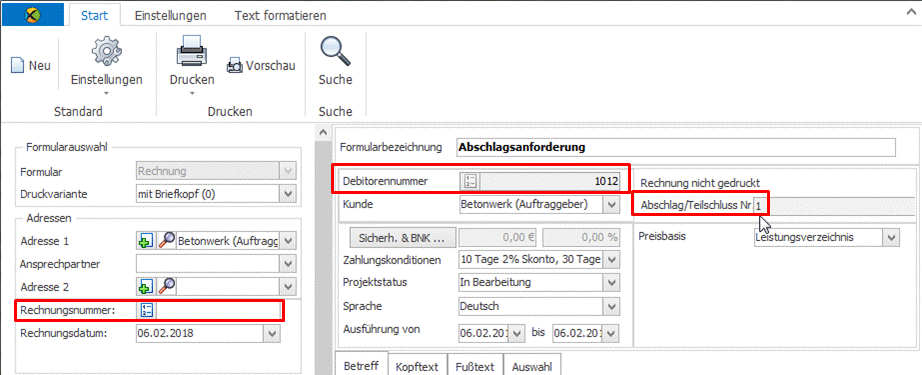Open the Druckvariante dropdown
The image size is (922, 375).
(288, 193)
